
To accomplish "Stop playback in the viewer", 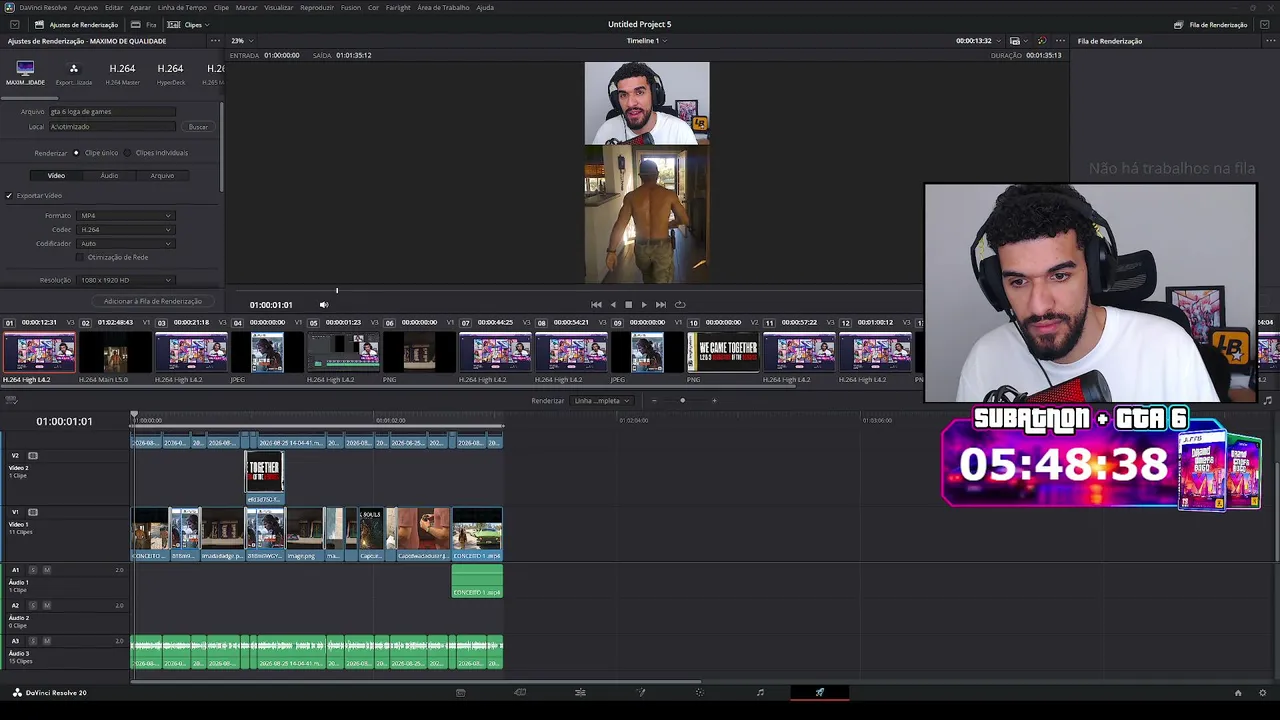I will [628, 305].
